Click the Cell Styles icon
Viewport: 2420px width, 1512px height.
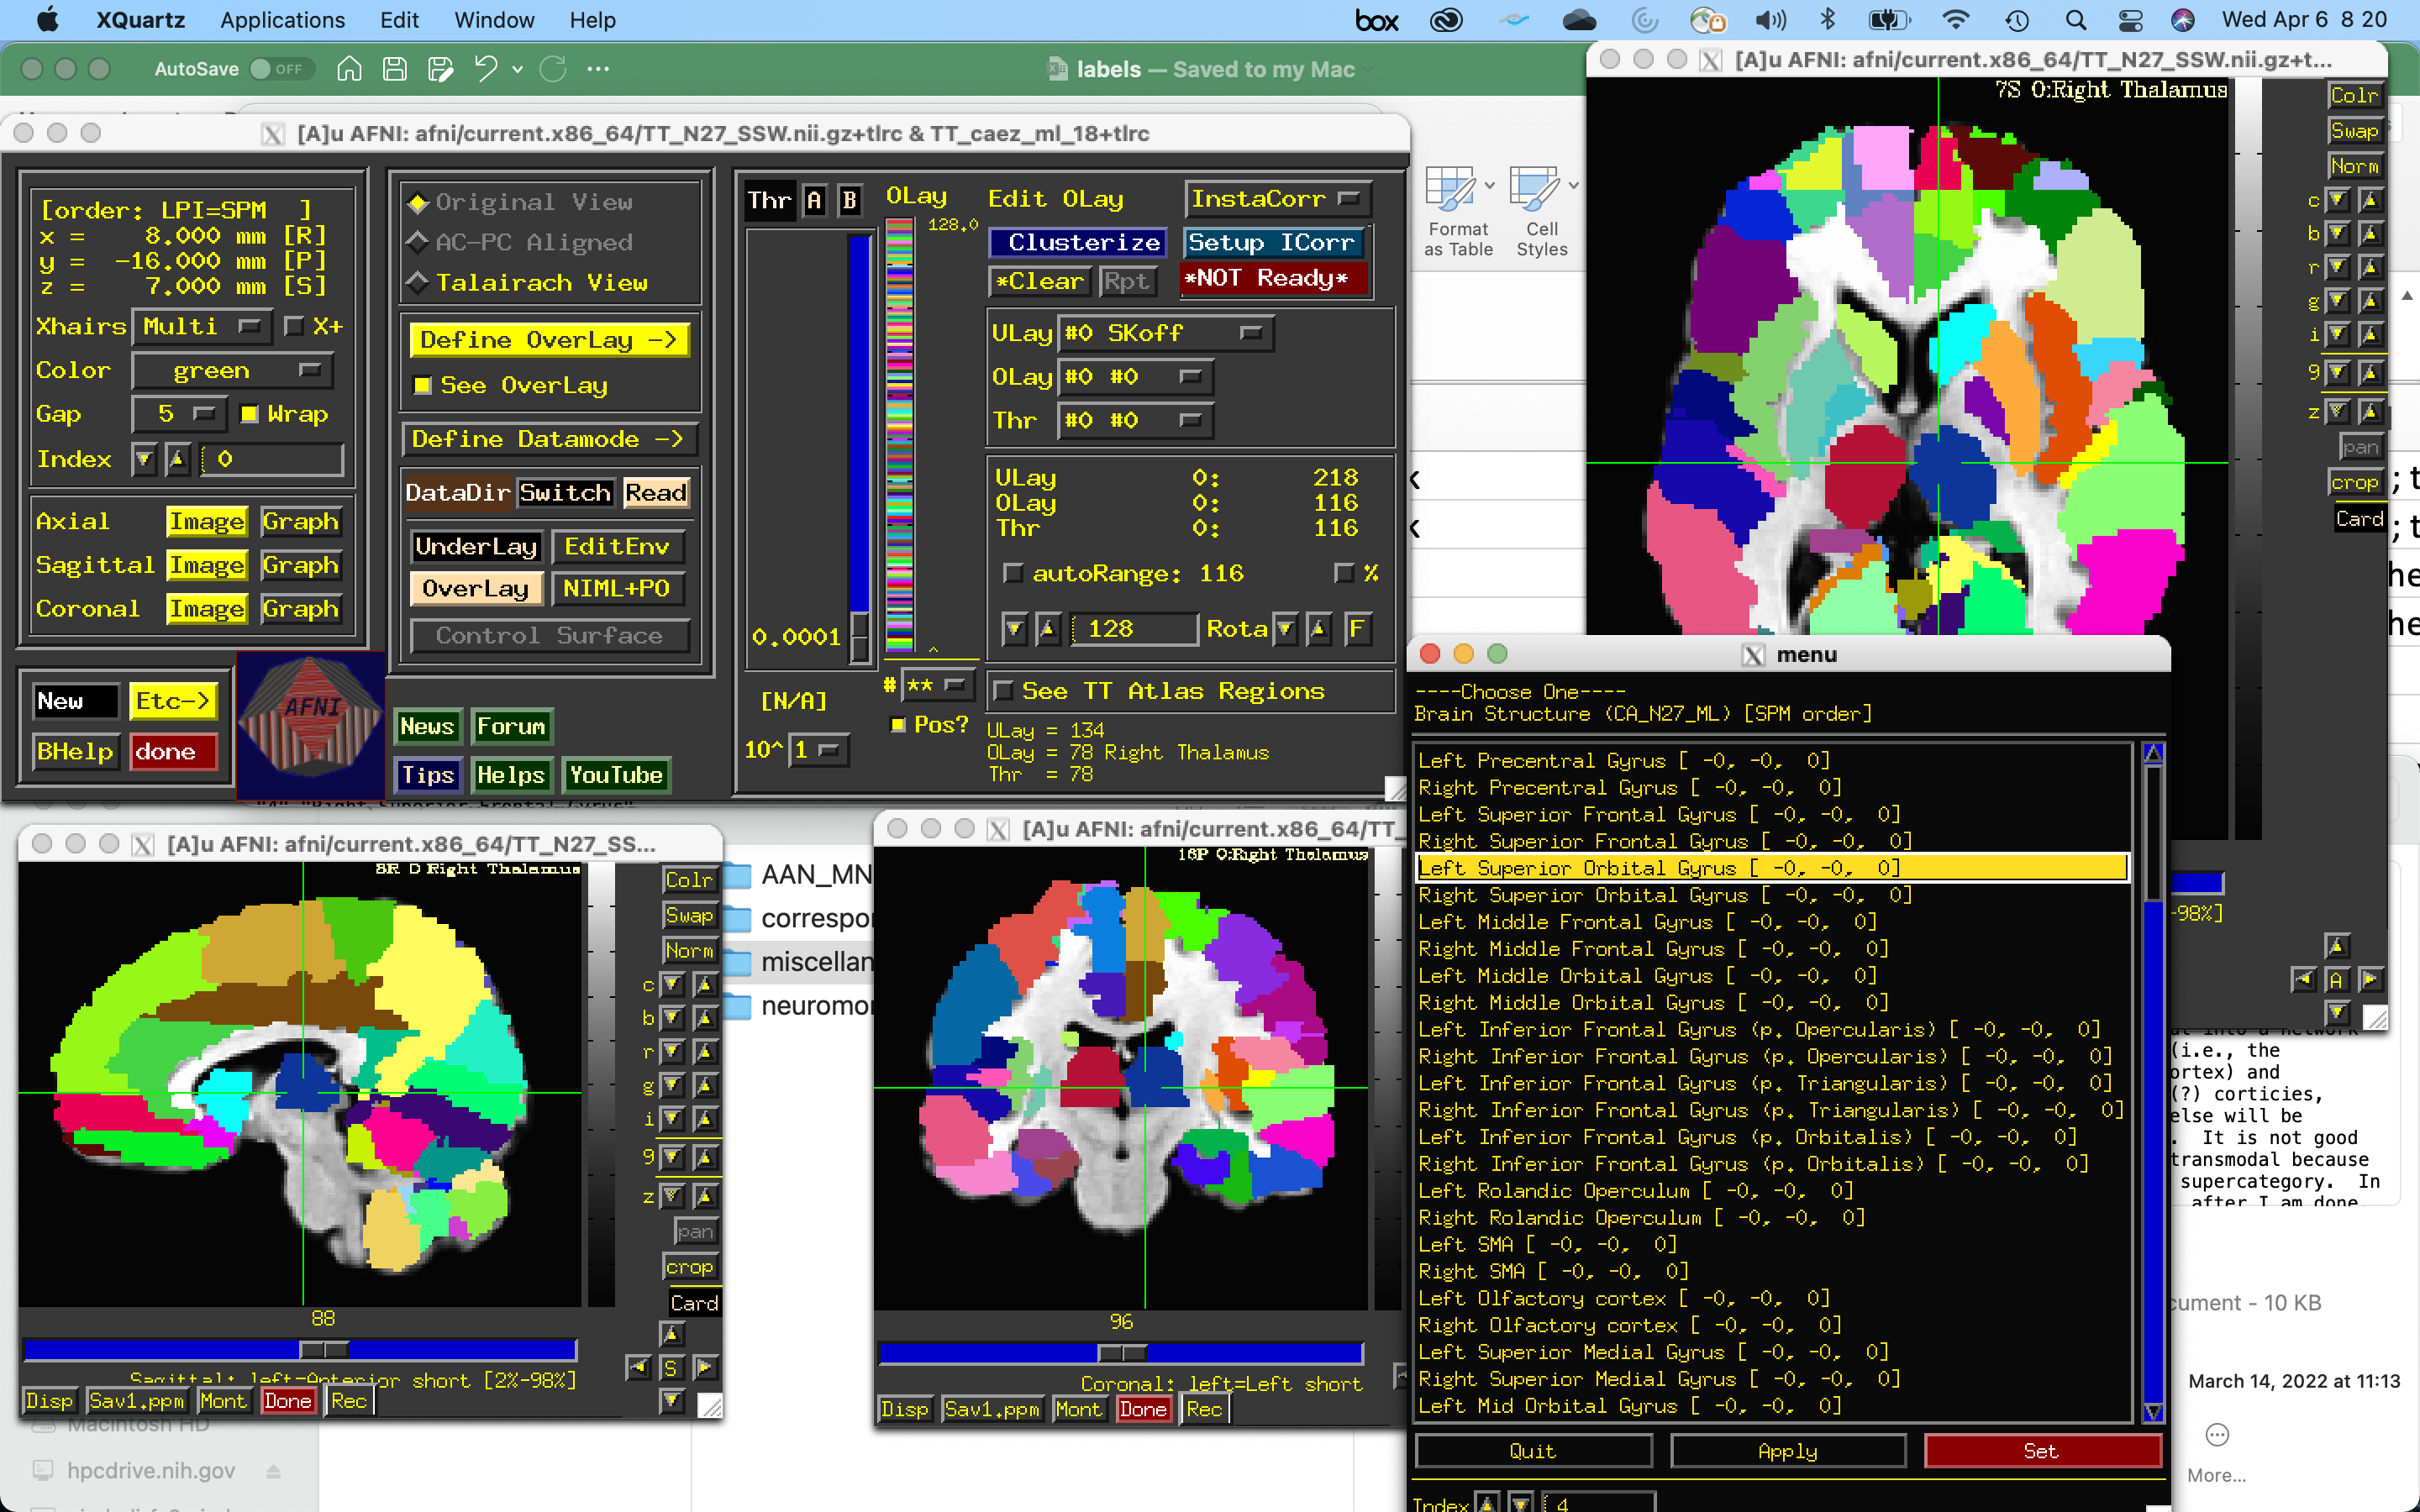pyautogui.click(x=1542, y=212)
